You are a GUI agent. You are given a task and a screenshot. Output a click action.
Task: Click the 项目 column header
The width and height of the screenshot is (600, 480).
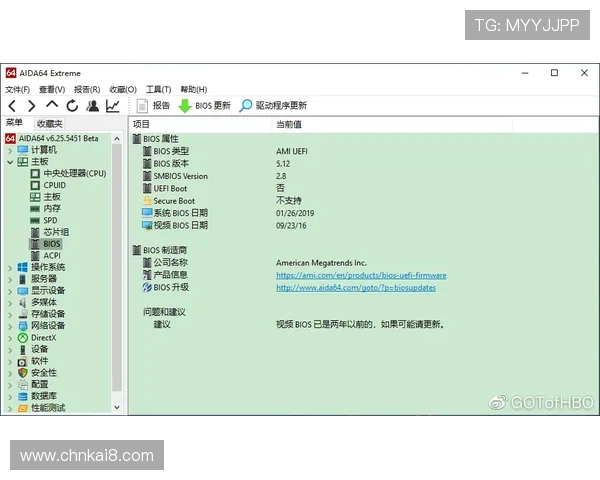point(200,124)
